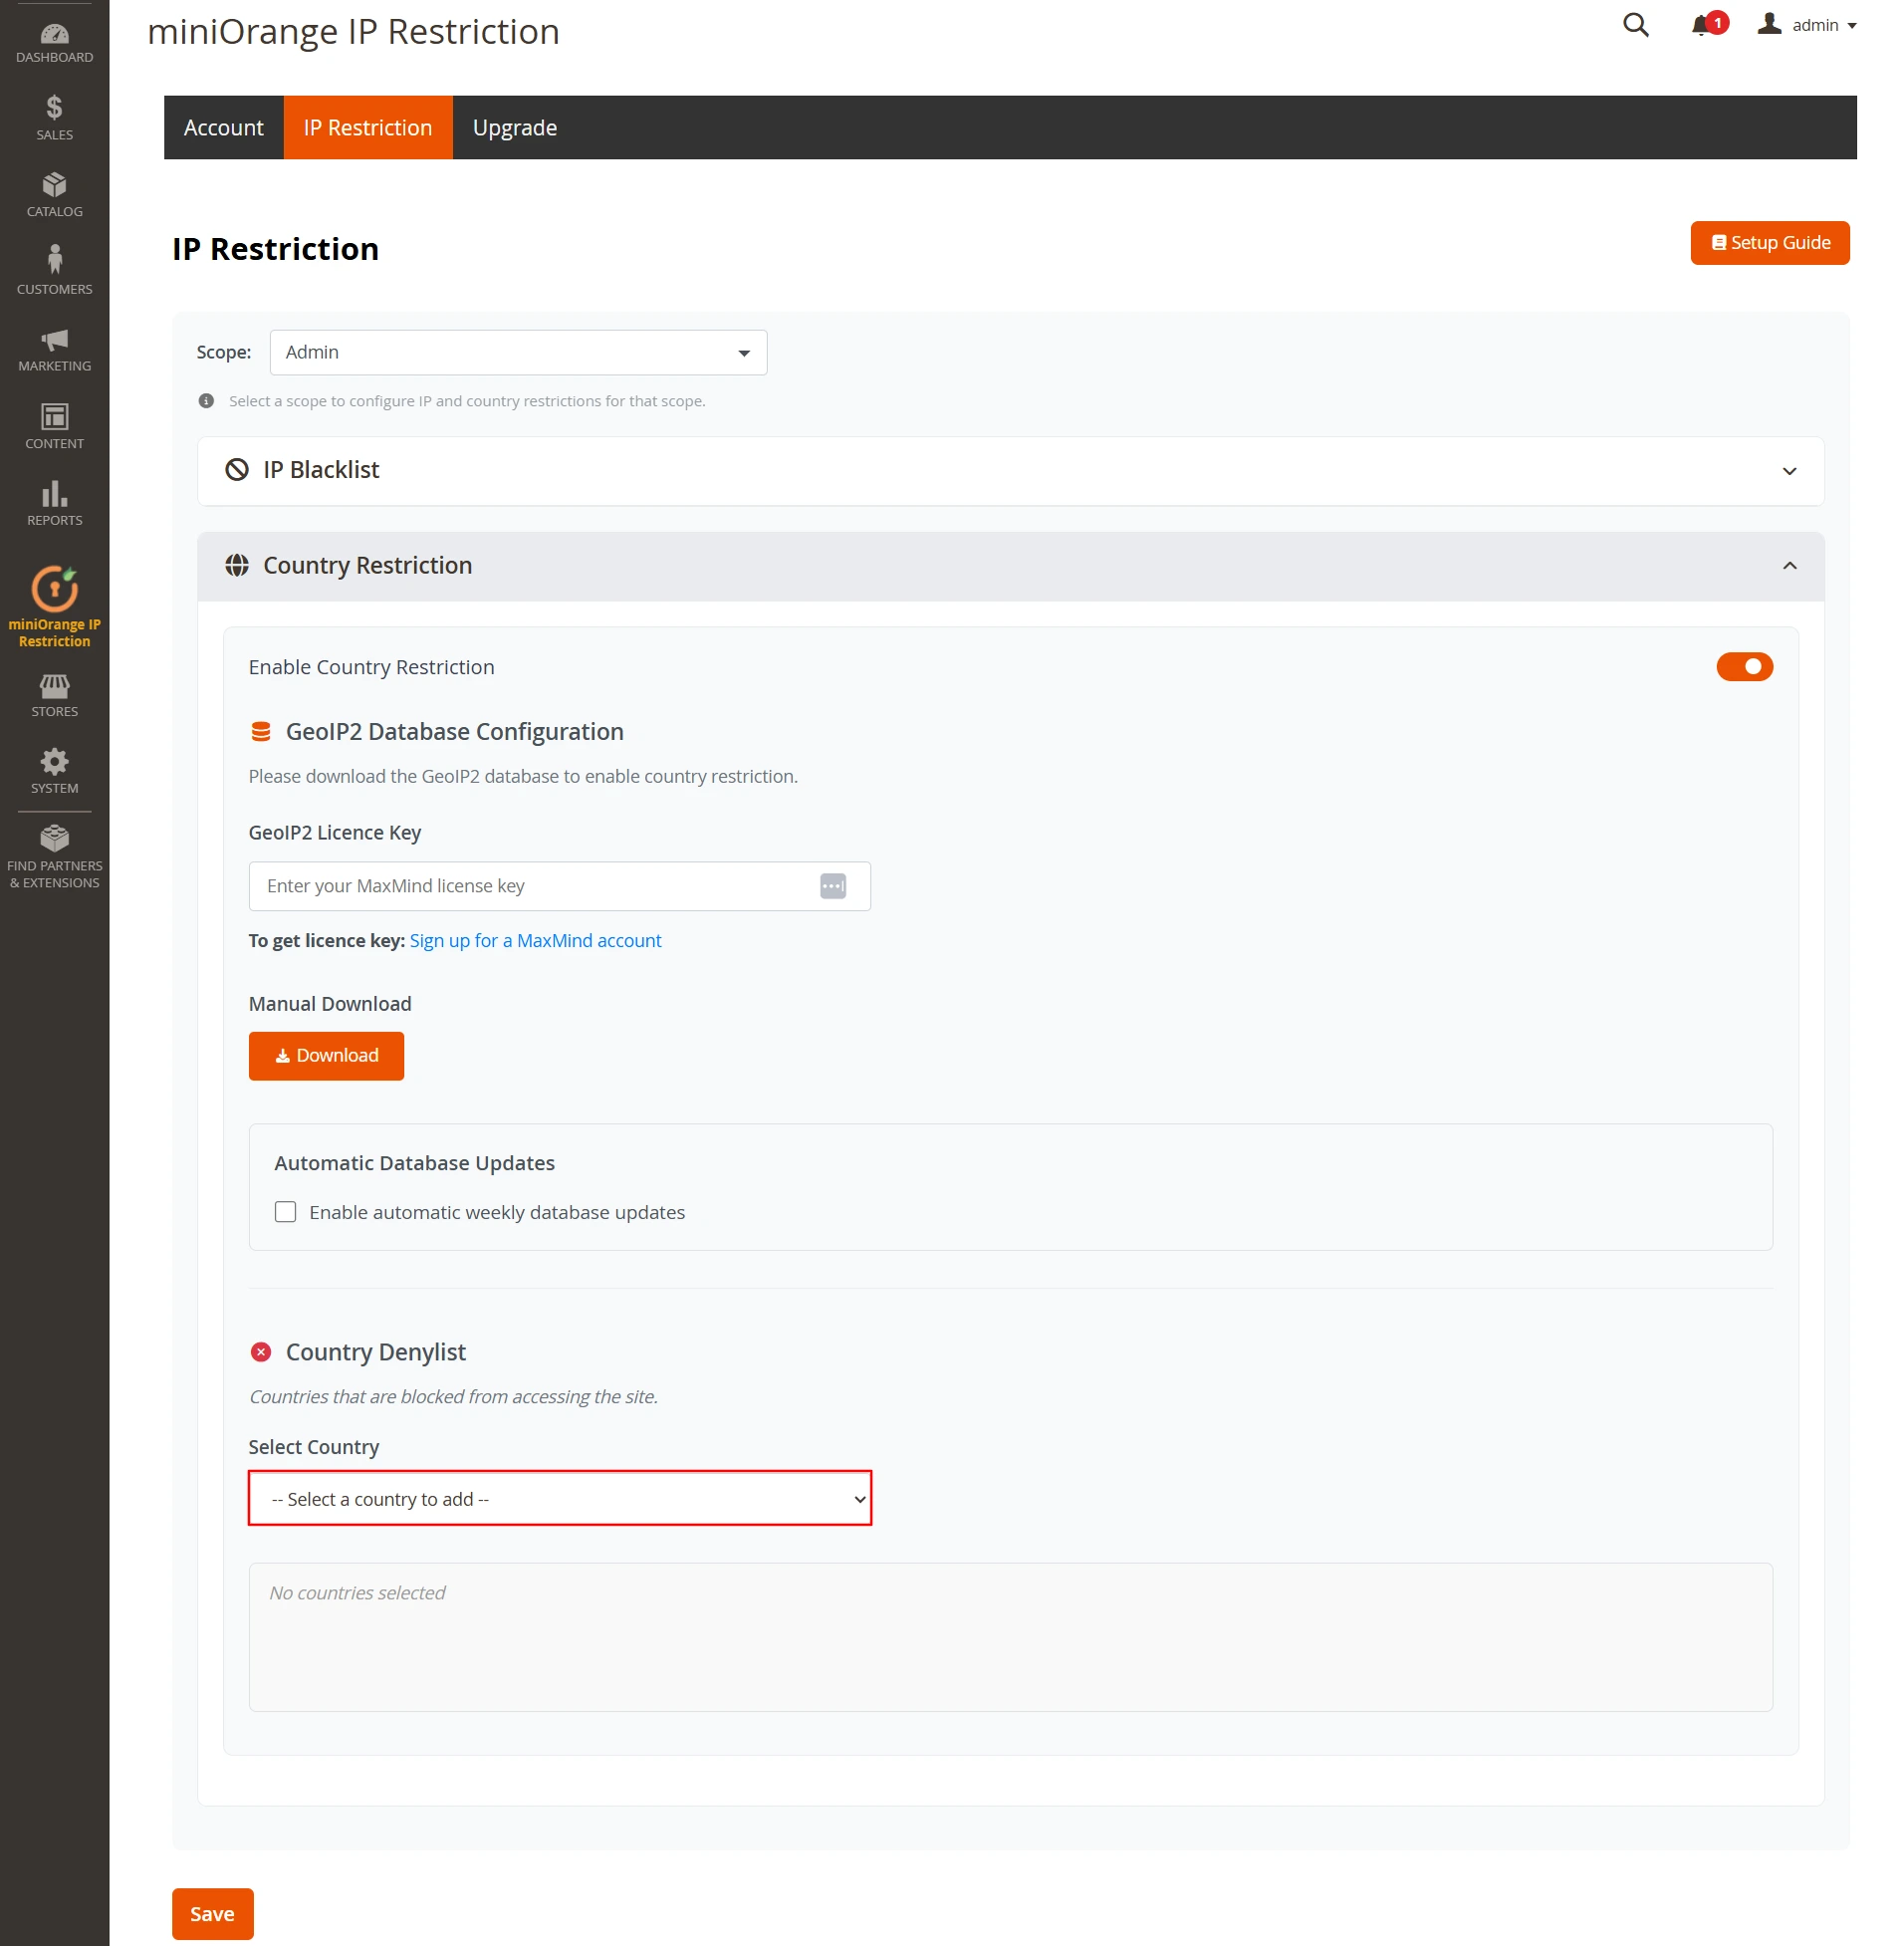The image size is (1904, 1946).
Task: Enable automatic weekly database updates
Action: (285, 1211)
